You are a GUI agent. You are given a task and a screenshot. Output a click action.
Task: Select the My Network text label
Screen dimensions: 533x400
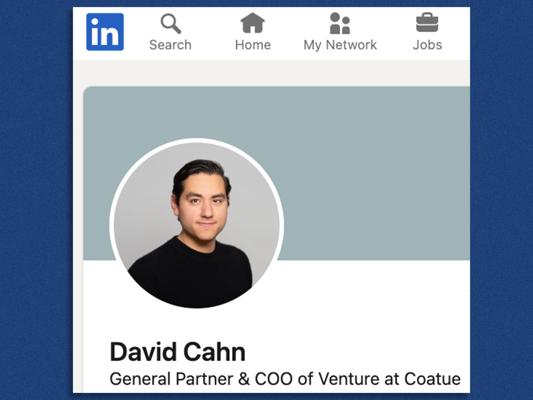pyautogui.click(x=340, y=45)
